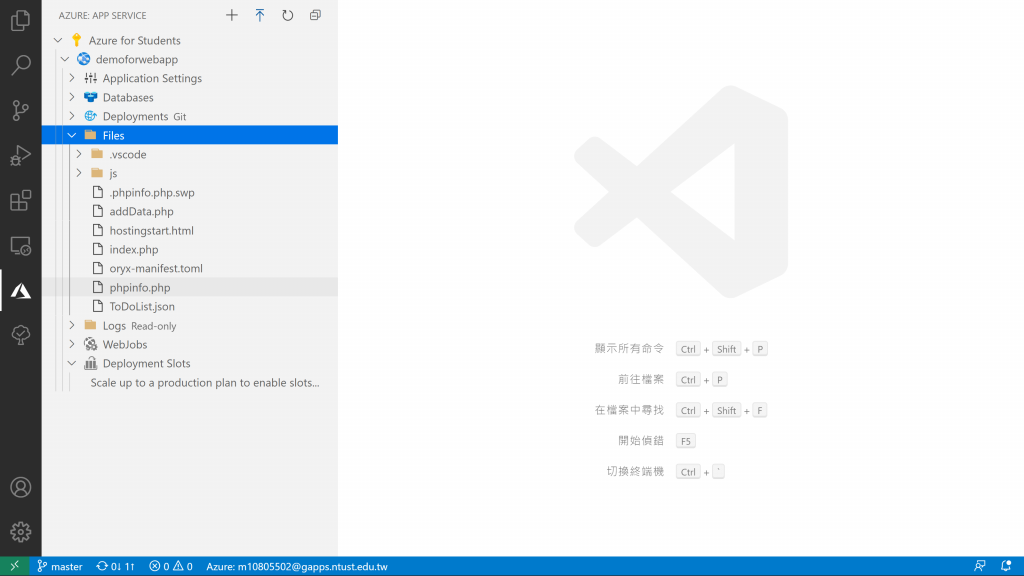Expand the Databases node

[72, 97]
